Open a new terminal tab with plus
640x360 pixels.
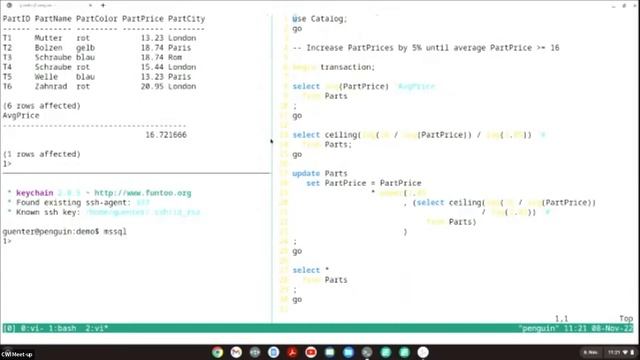(103, 5)
